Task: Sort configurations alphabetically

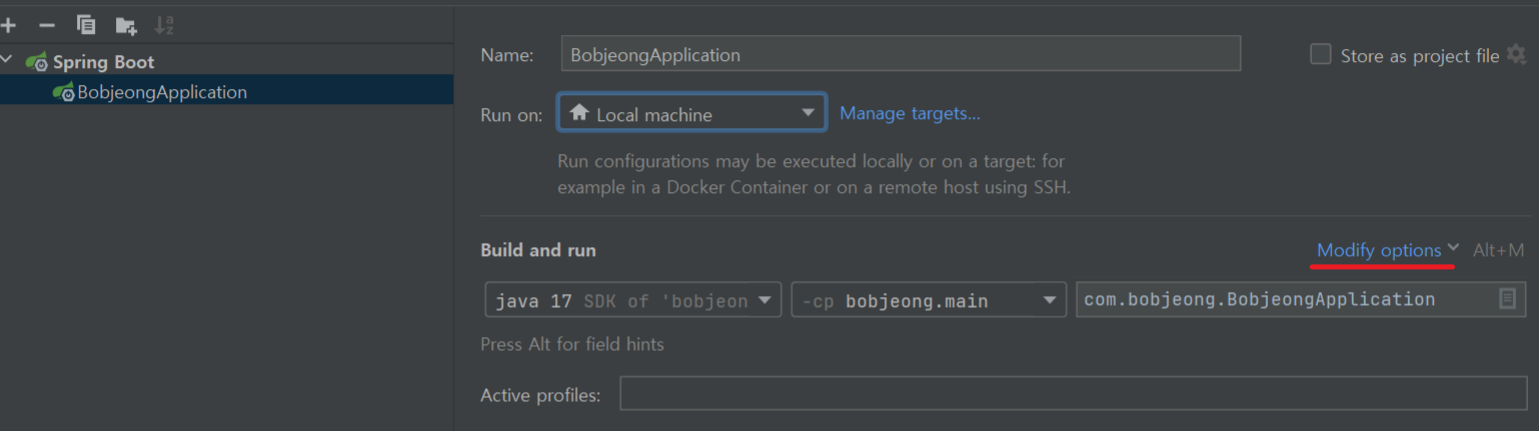Action: point(165,25)
